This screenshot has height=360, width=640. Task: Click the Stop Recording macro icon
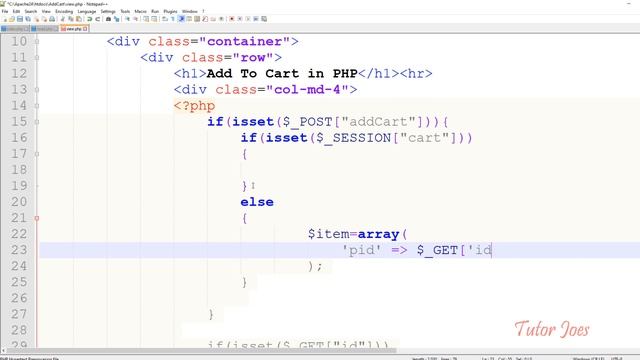tap(240, 19)
